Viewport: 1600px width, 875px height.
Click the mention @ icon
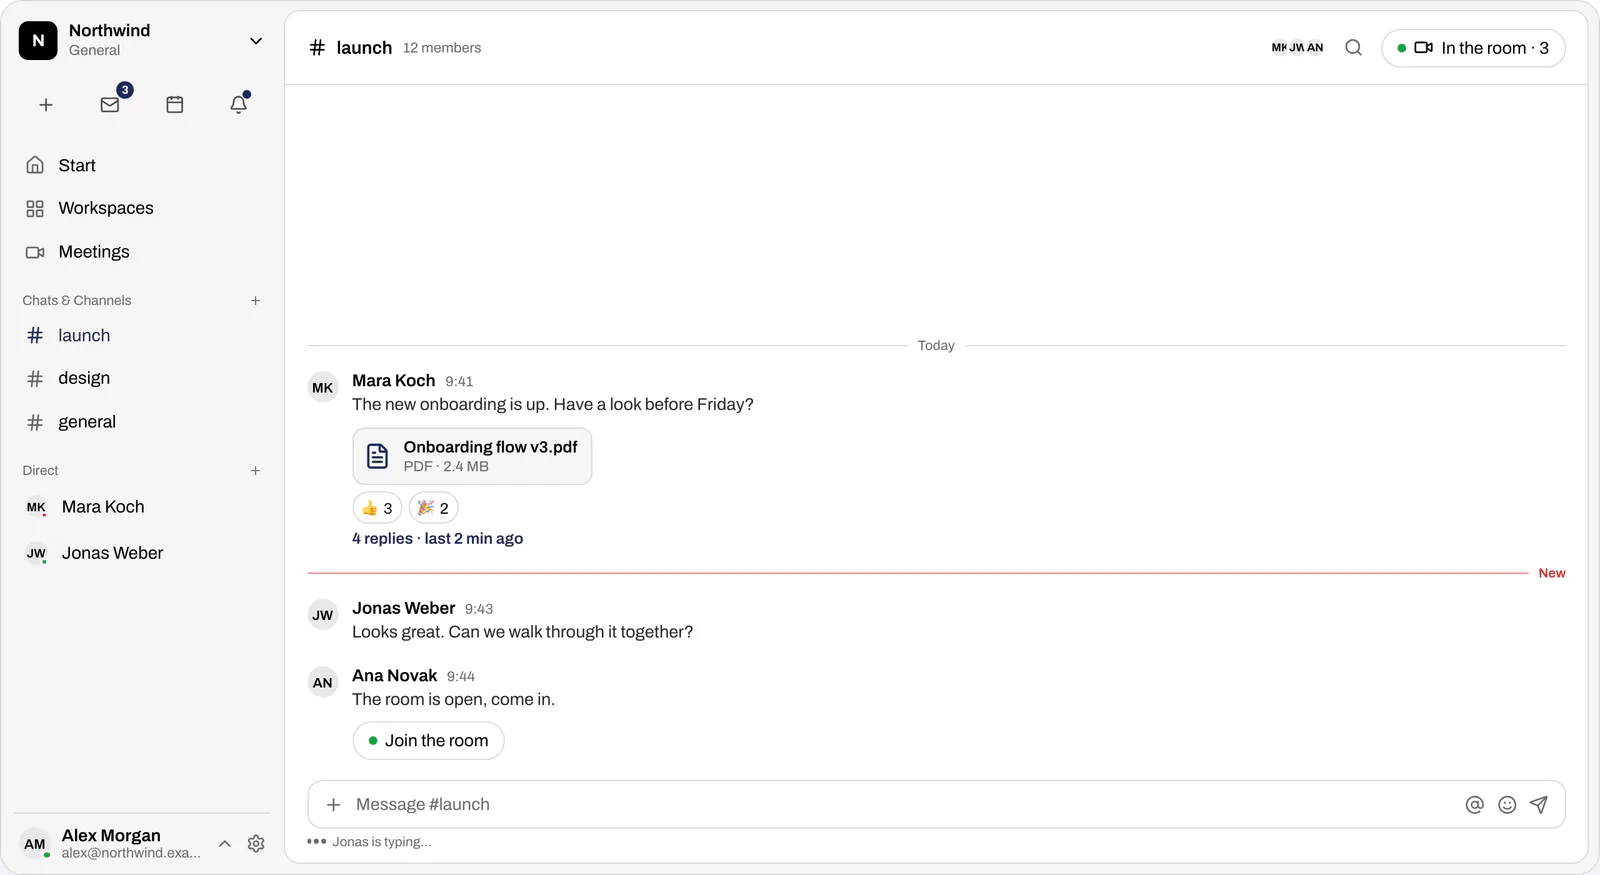1474,805
